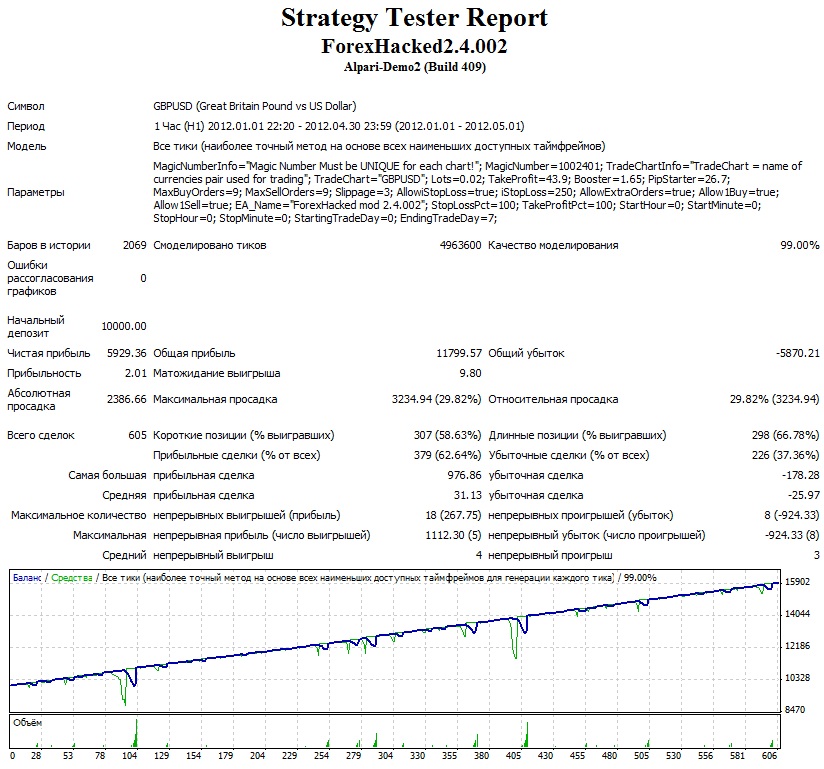This screenshot has height=769, width=824.
Task: Click Alpari-Demo2 (Build 409) subtitle
Action: coord(415,67)
